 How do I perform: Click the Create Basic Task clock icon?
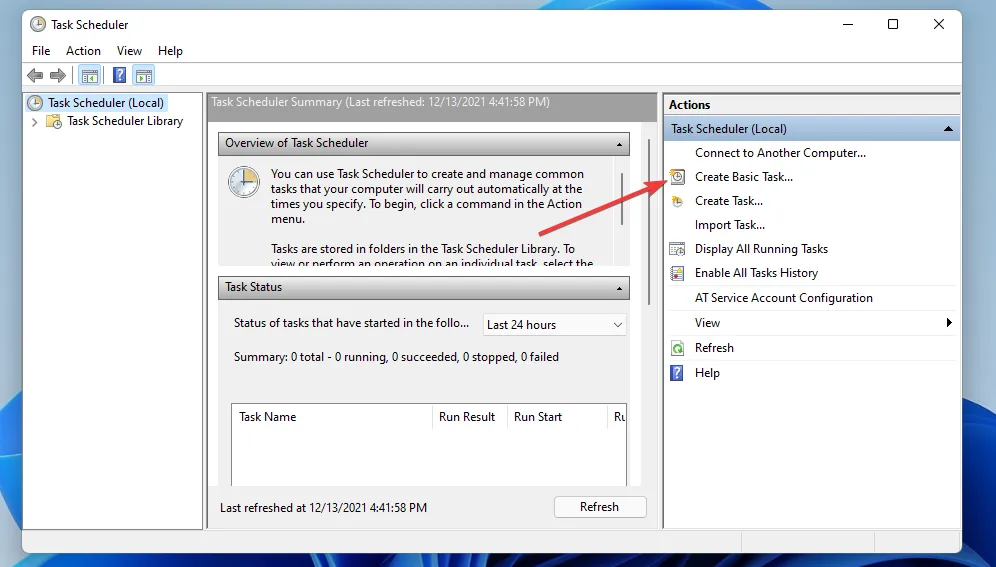677,177
